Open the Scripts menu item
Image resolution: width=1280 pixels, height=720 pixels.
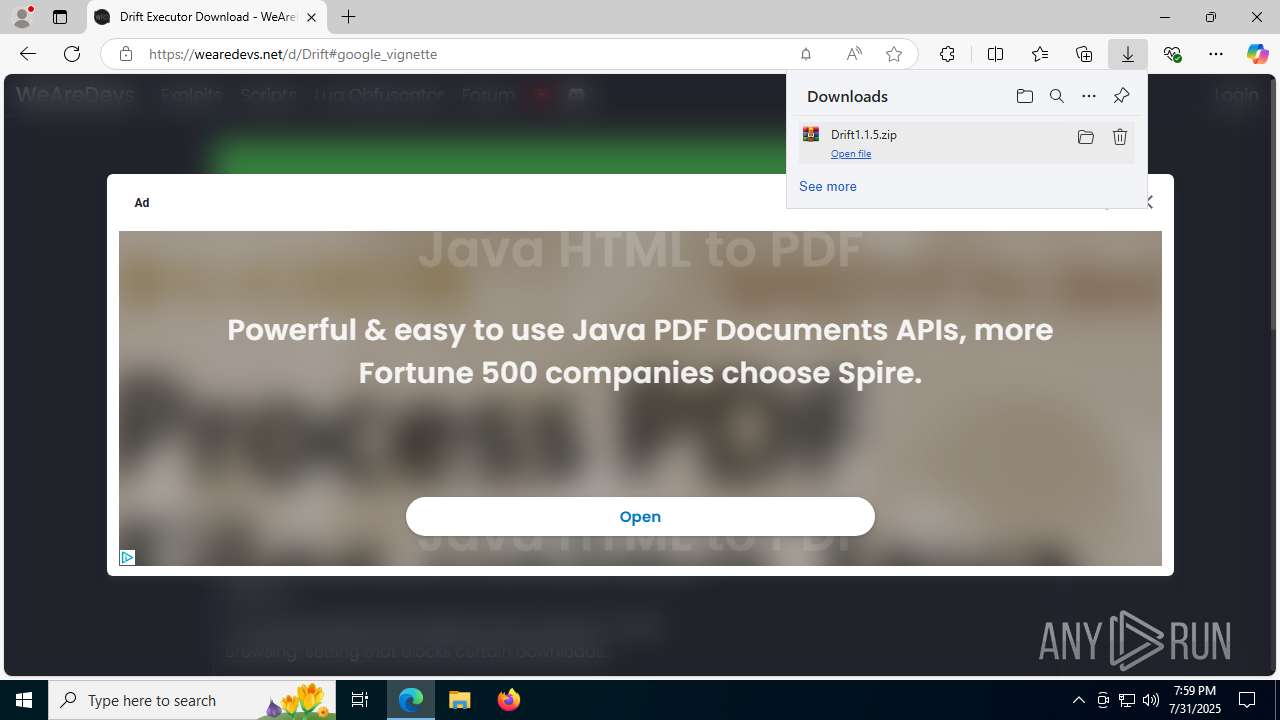point(268,95)
